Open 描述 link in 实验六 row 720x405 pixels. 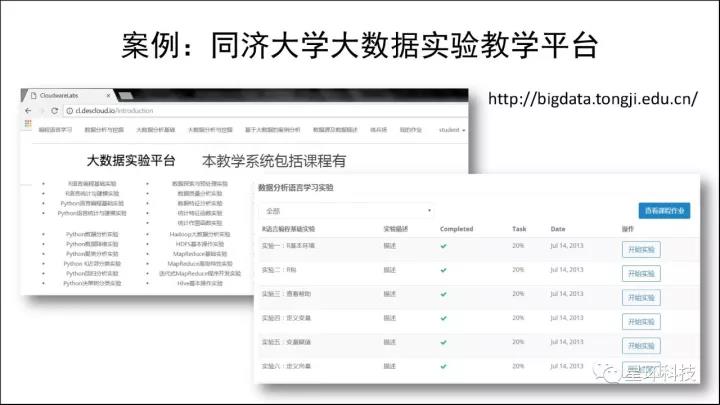point(389,366)
